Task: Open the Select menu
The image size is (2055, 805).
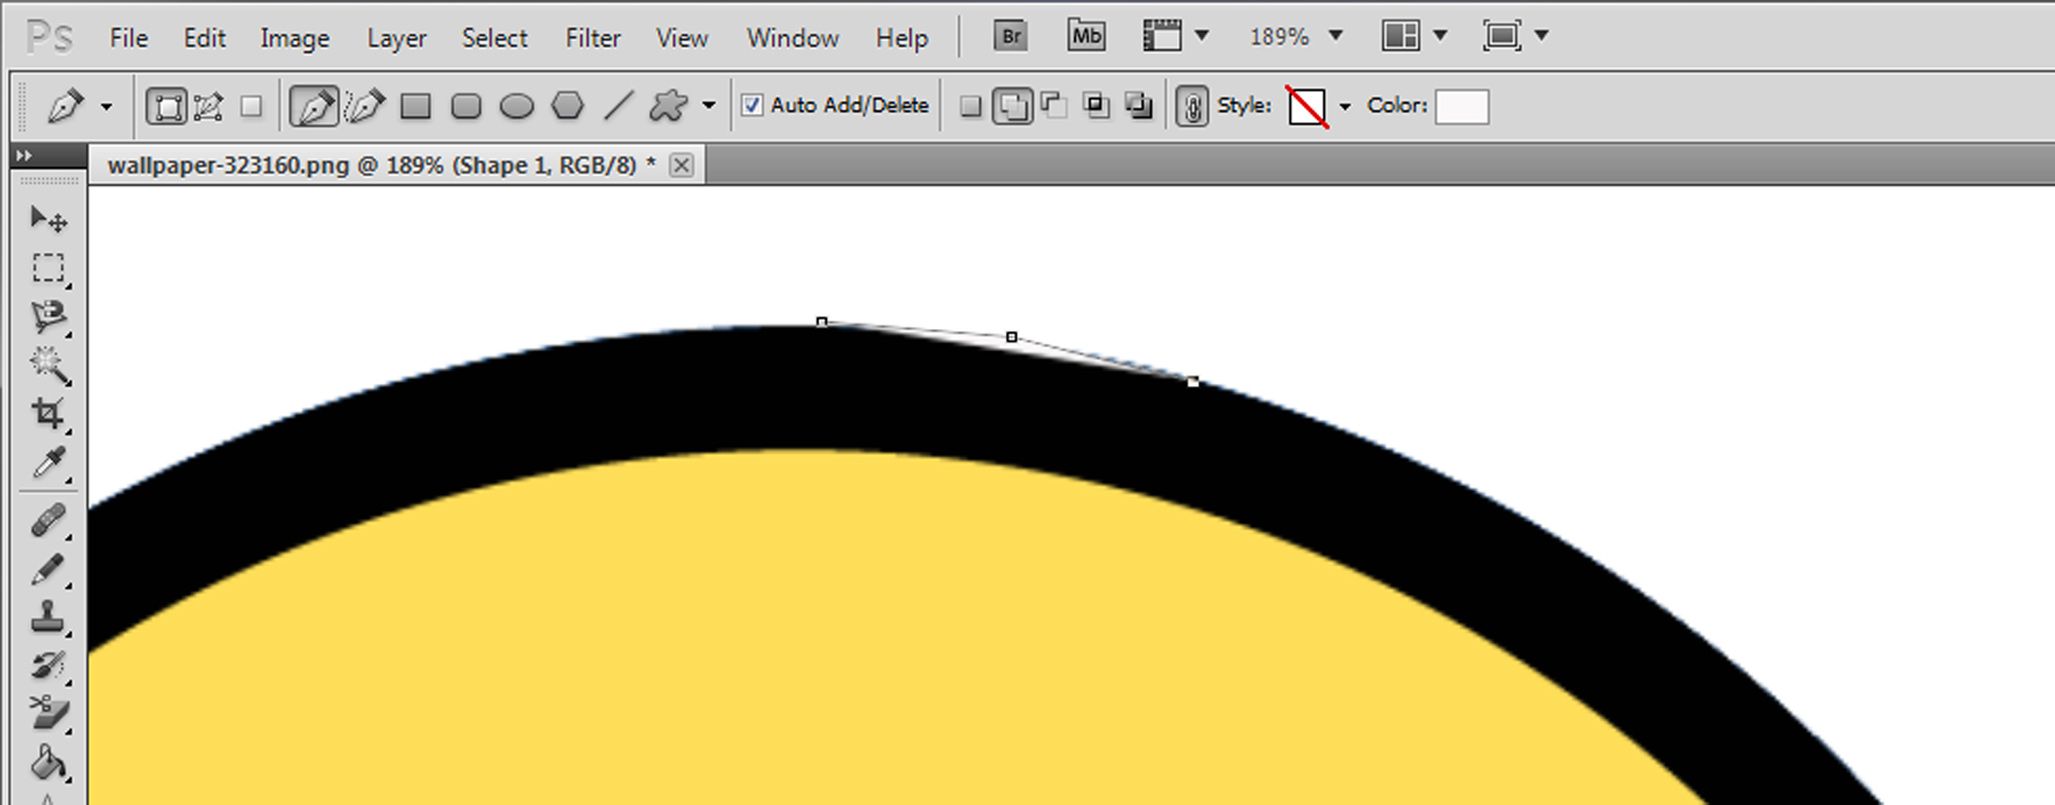Action: [x=494, y=38]
